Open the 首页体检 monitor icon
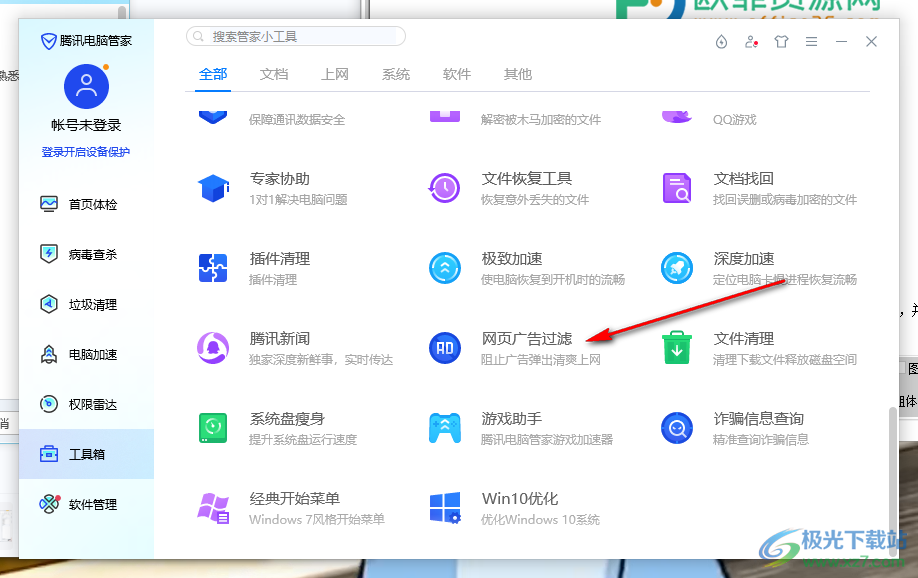Viewport: 918px width, 578px height. (49, 204)
